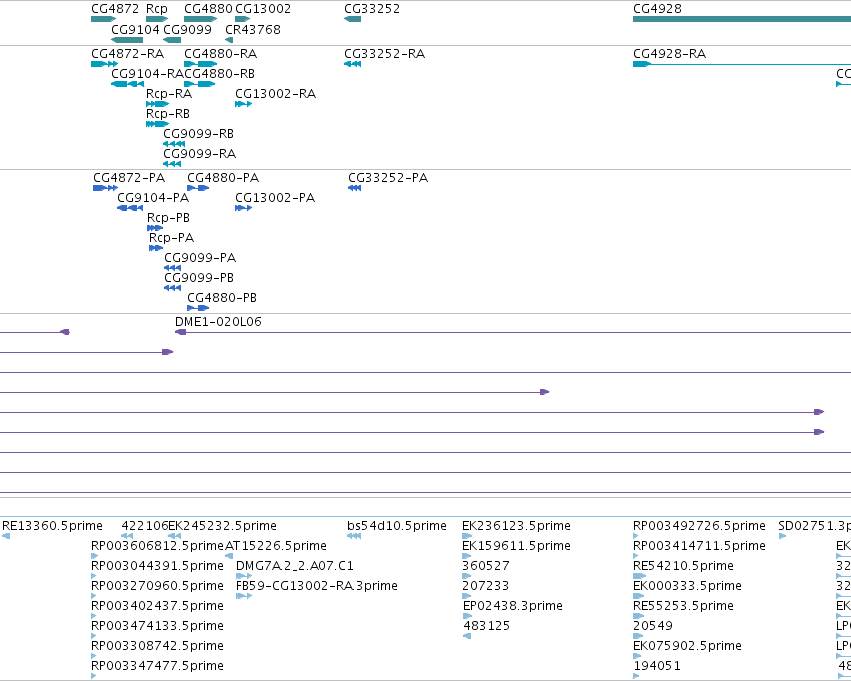
Task: Select the Rcp-PA protein label
Action: coord(172,238)
